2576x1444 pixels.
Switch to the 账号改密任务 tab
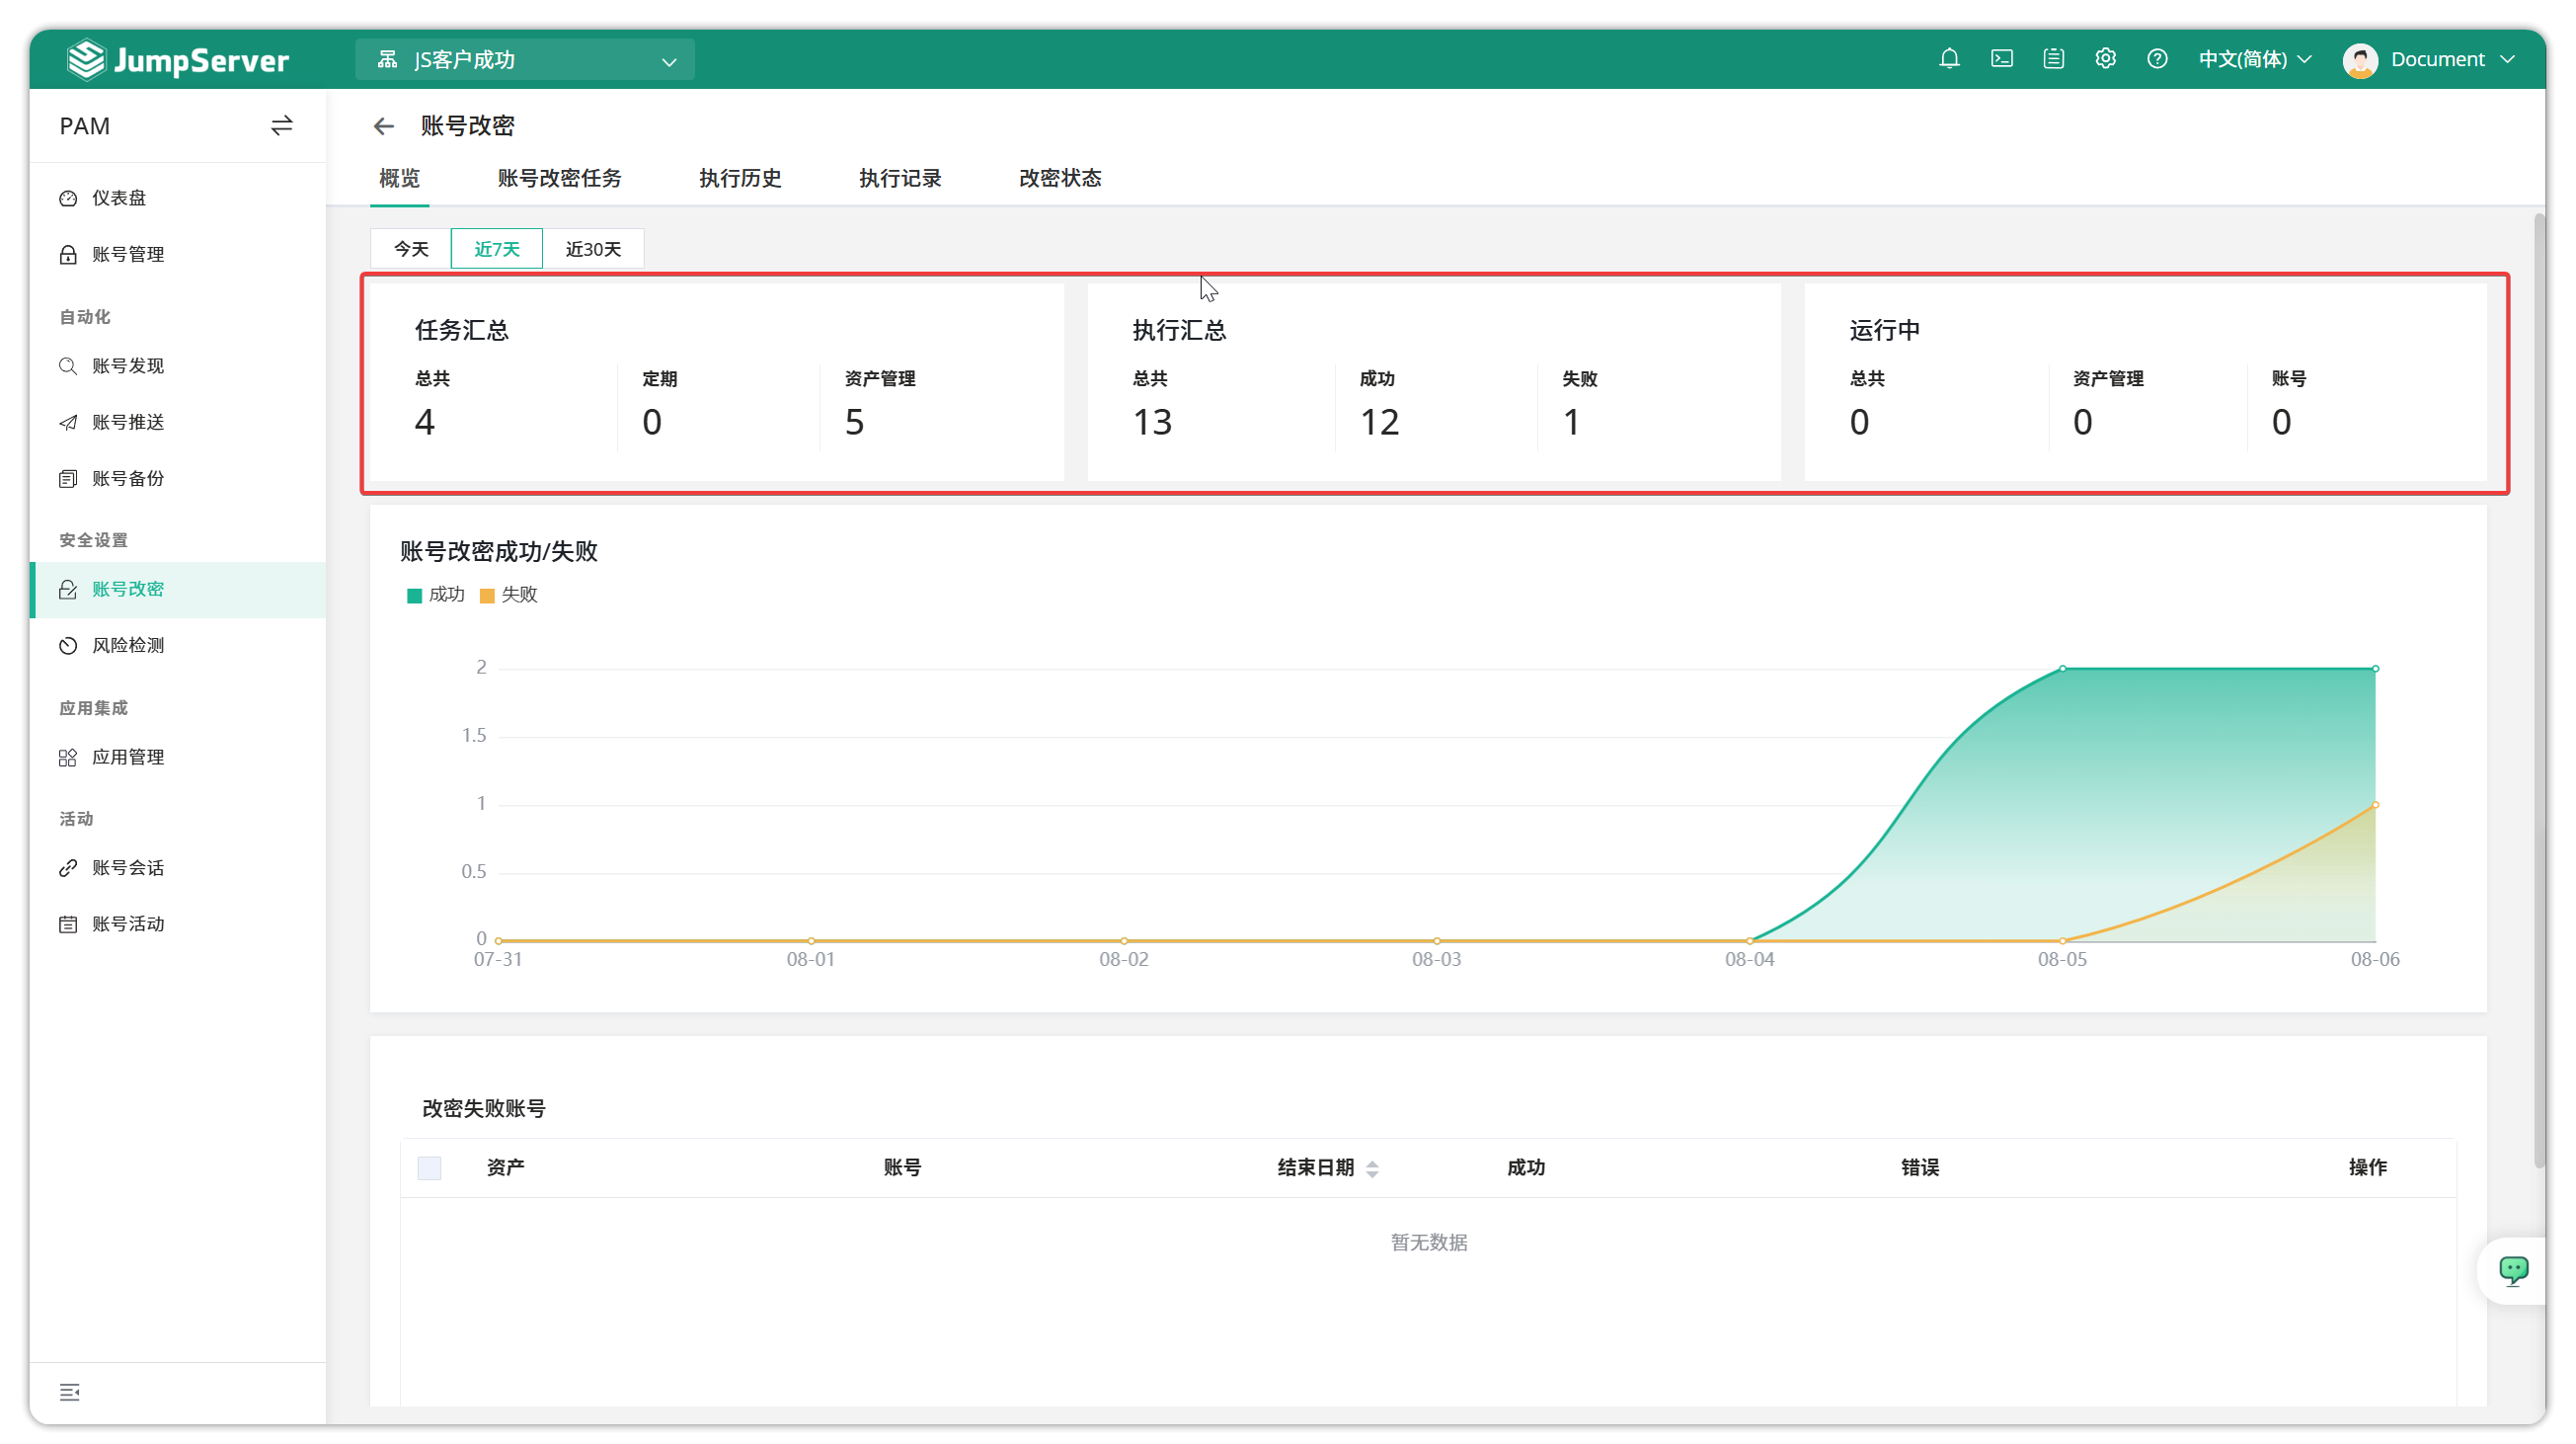coord(559,178)
